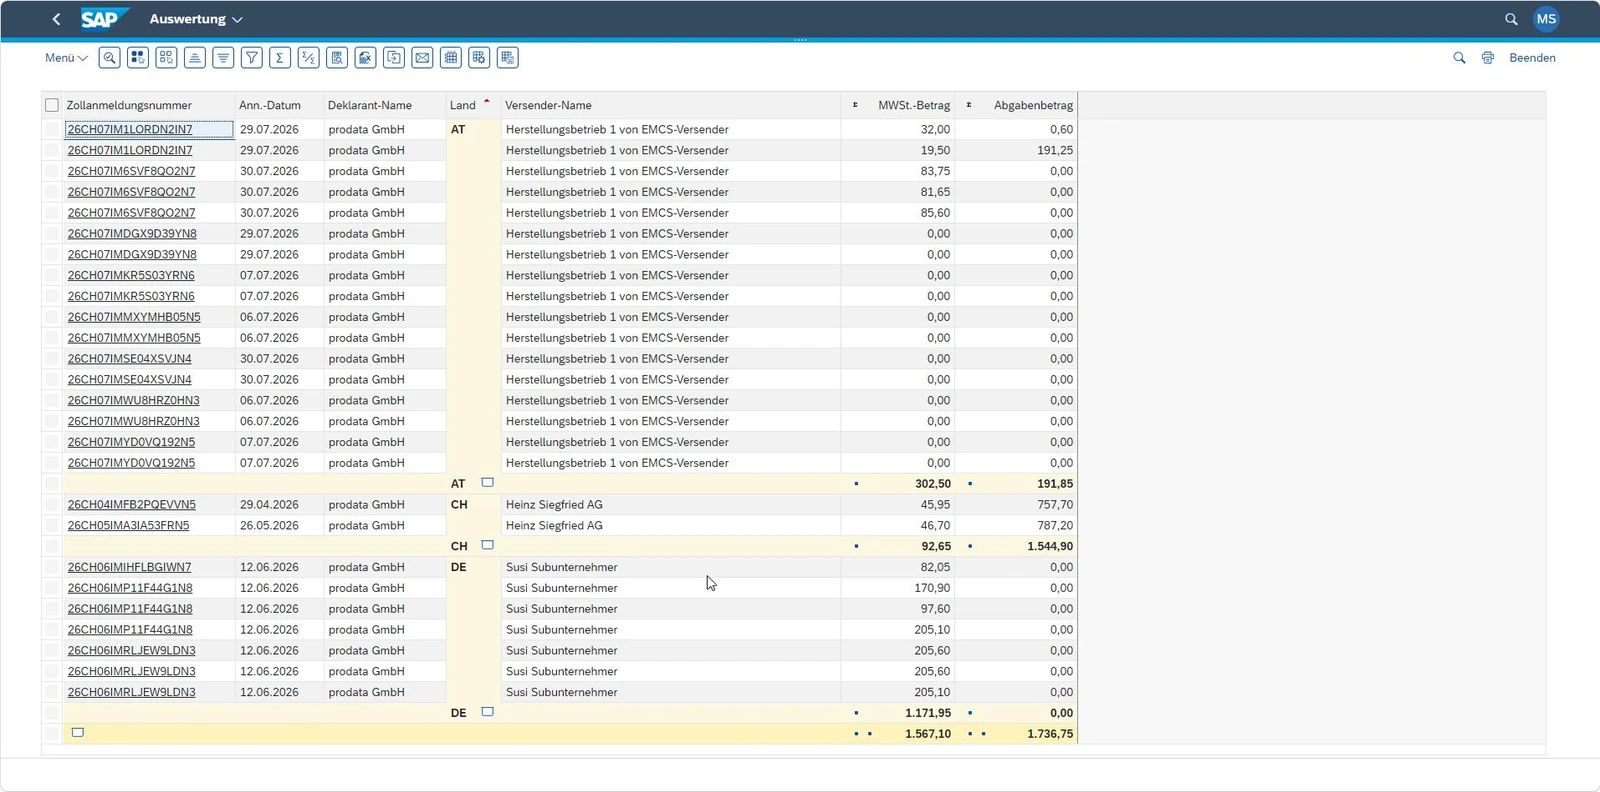
Task: Click the Select All toolbar icon
Action: [x=138, y=58]
